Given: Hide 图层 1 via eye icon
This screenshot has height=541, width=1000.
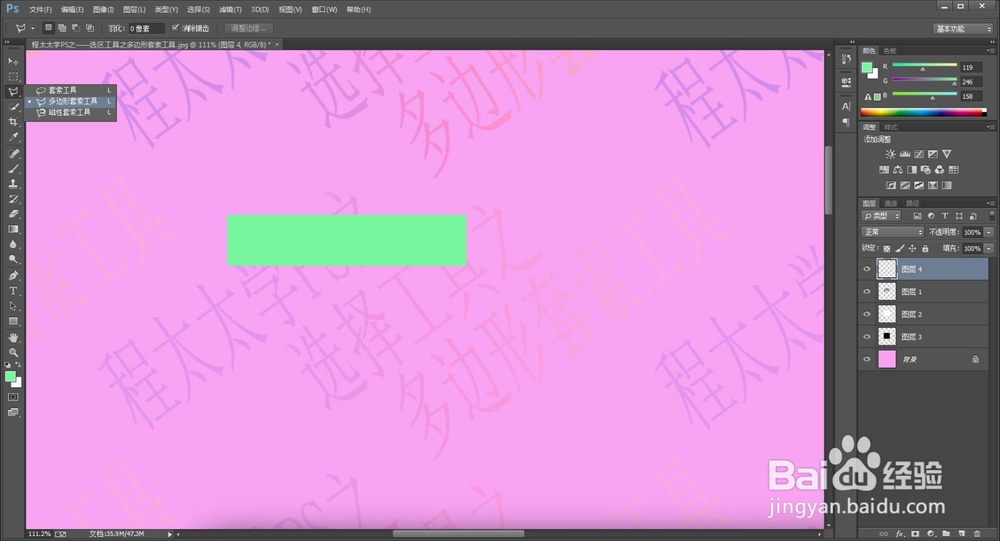Looking at the screenshot, I should (x=867, y=292).
